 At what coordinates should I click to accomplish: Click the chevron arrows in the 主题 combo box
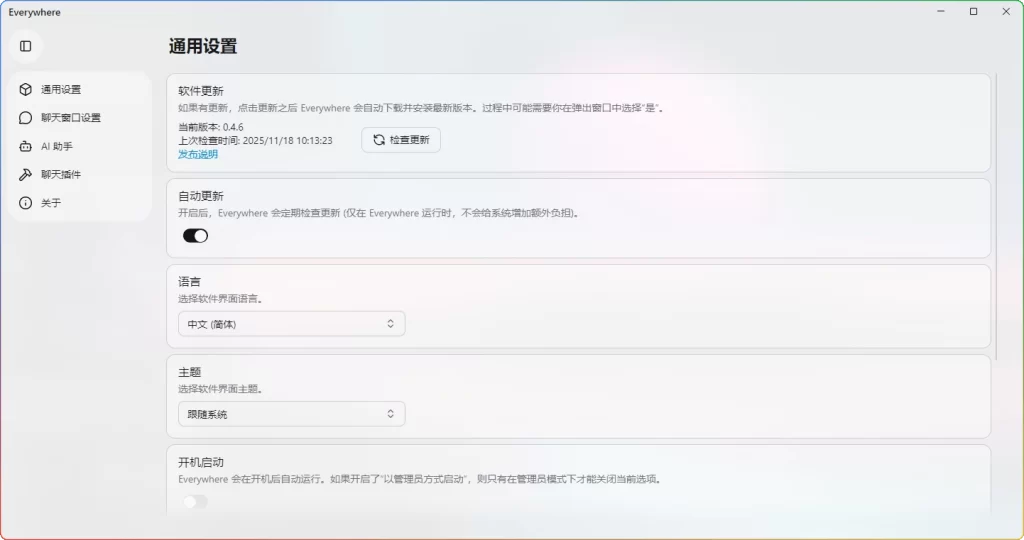click(x=391, y=414)
